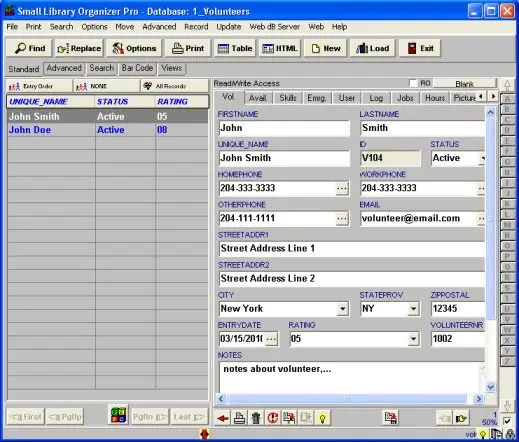This screenshot has width=519, height=442.
Task: Click vertical scrollbar down arrow of form
Action: point(490,387)
